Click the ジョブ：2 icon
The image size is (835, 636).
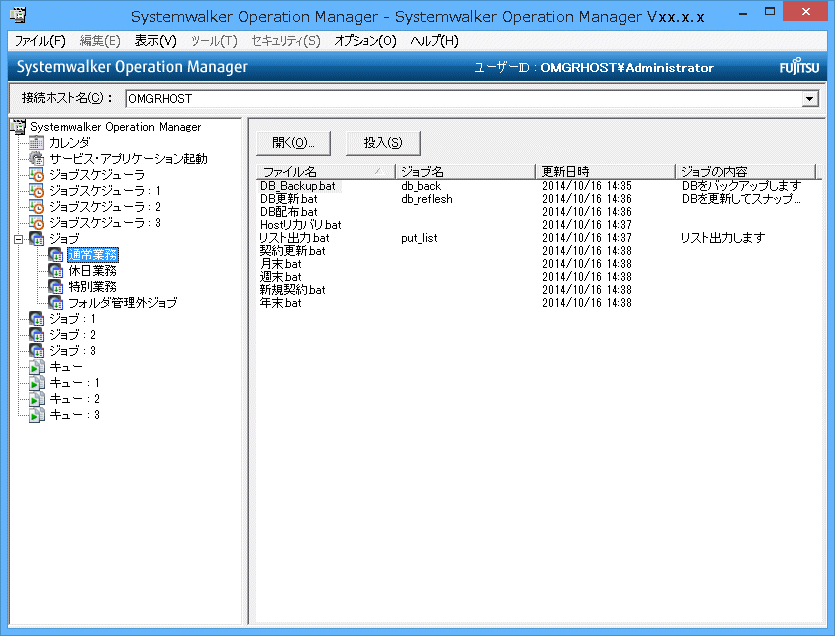pyautogui.click(x=37, y=335)
